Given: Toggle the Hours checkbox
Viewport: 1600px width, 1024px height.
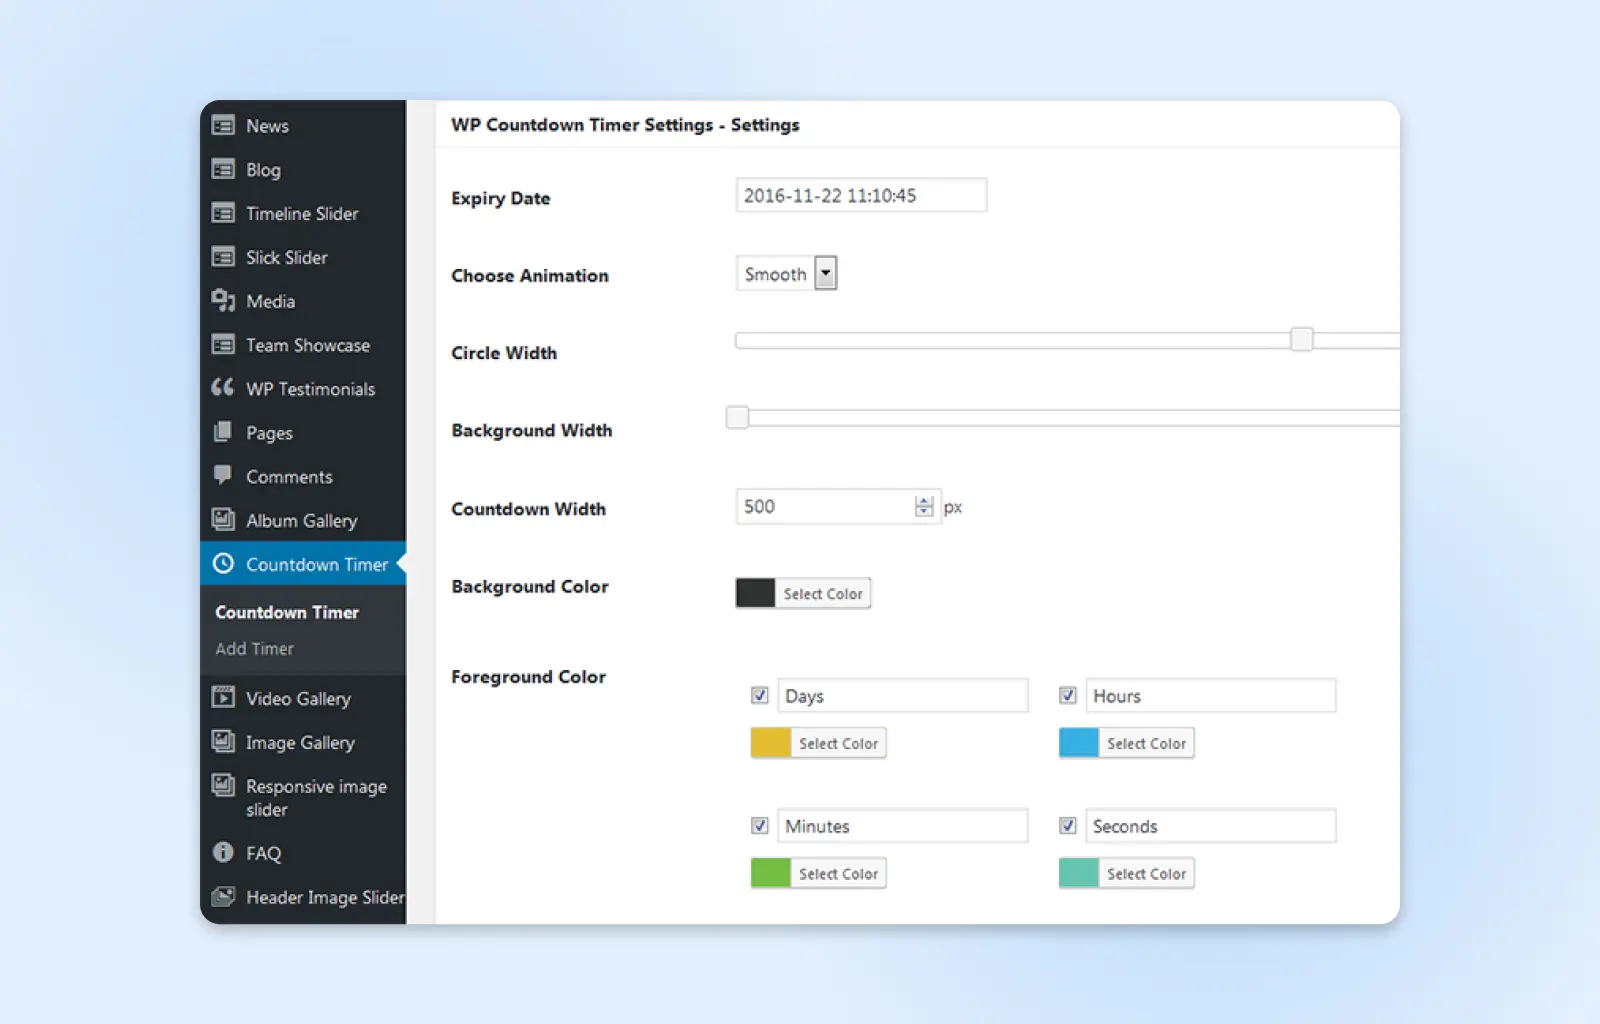Looking at the screenshot, I should pos(1068,695).
